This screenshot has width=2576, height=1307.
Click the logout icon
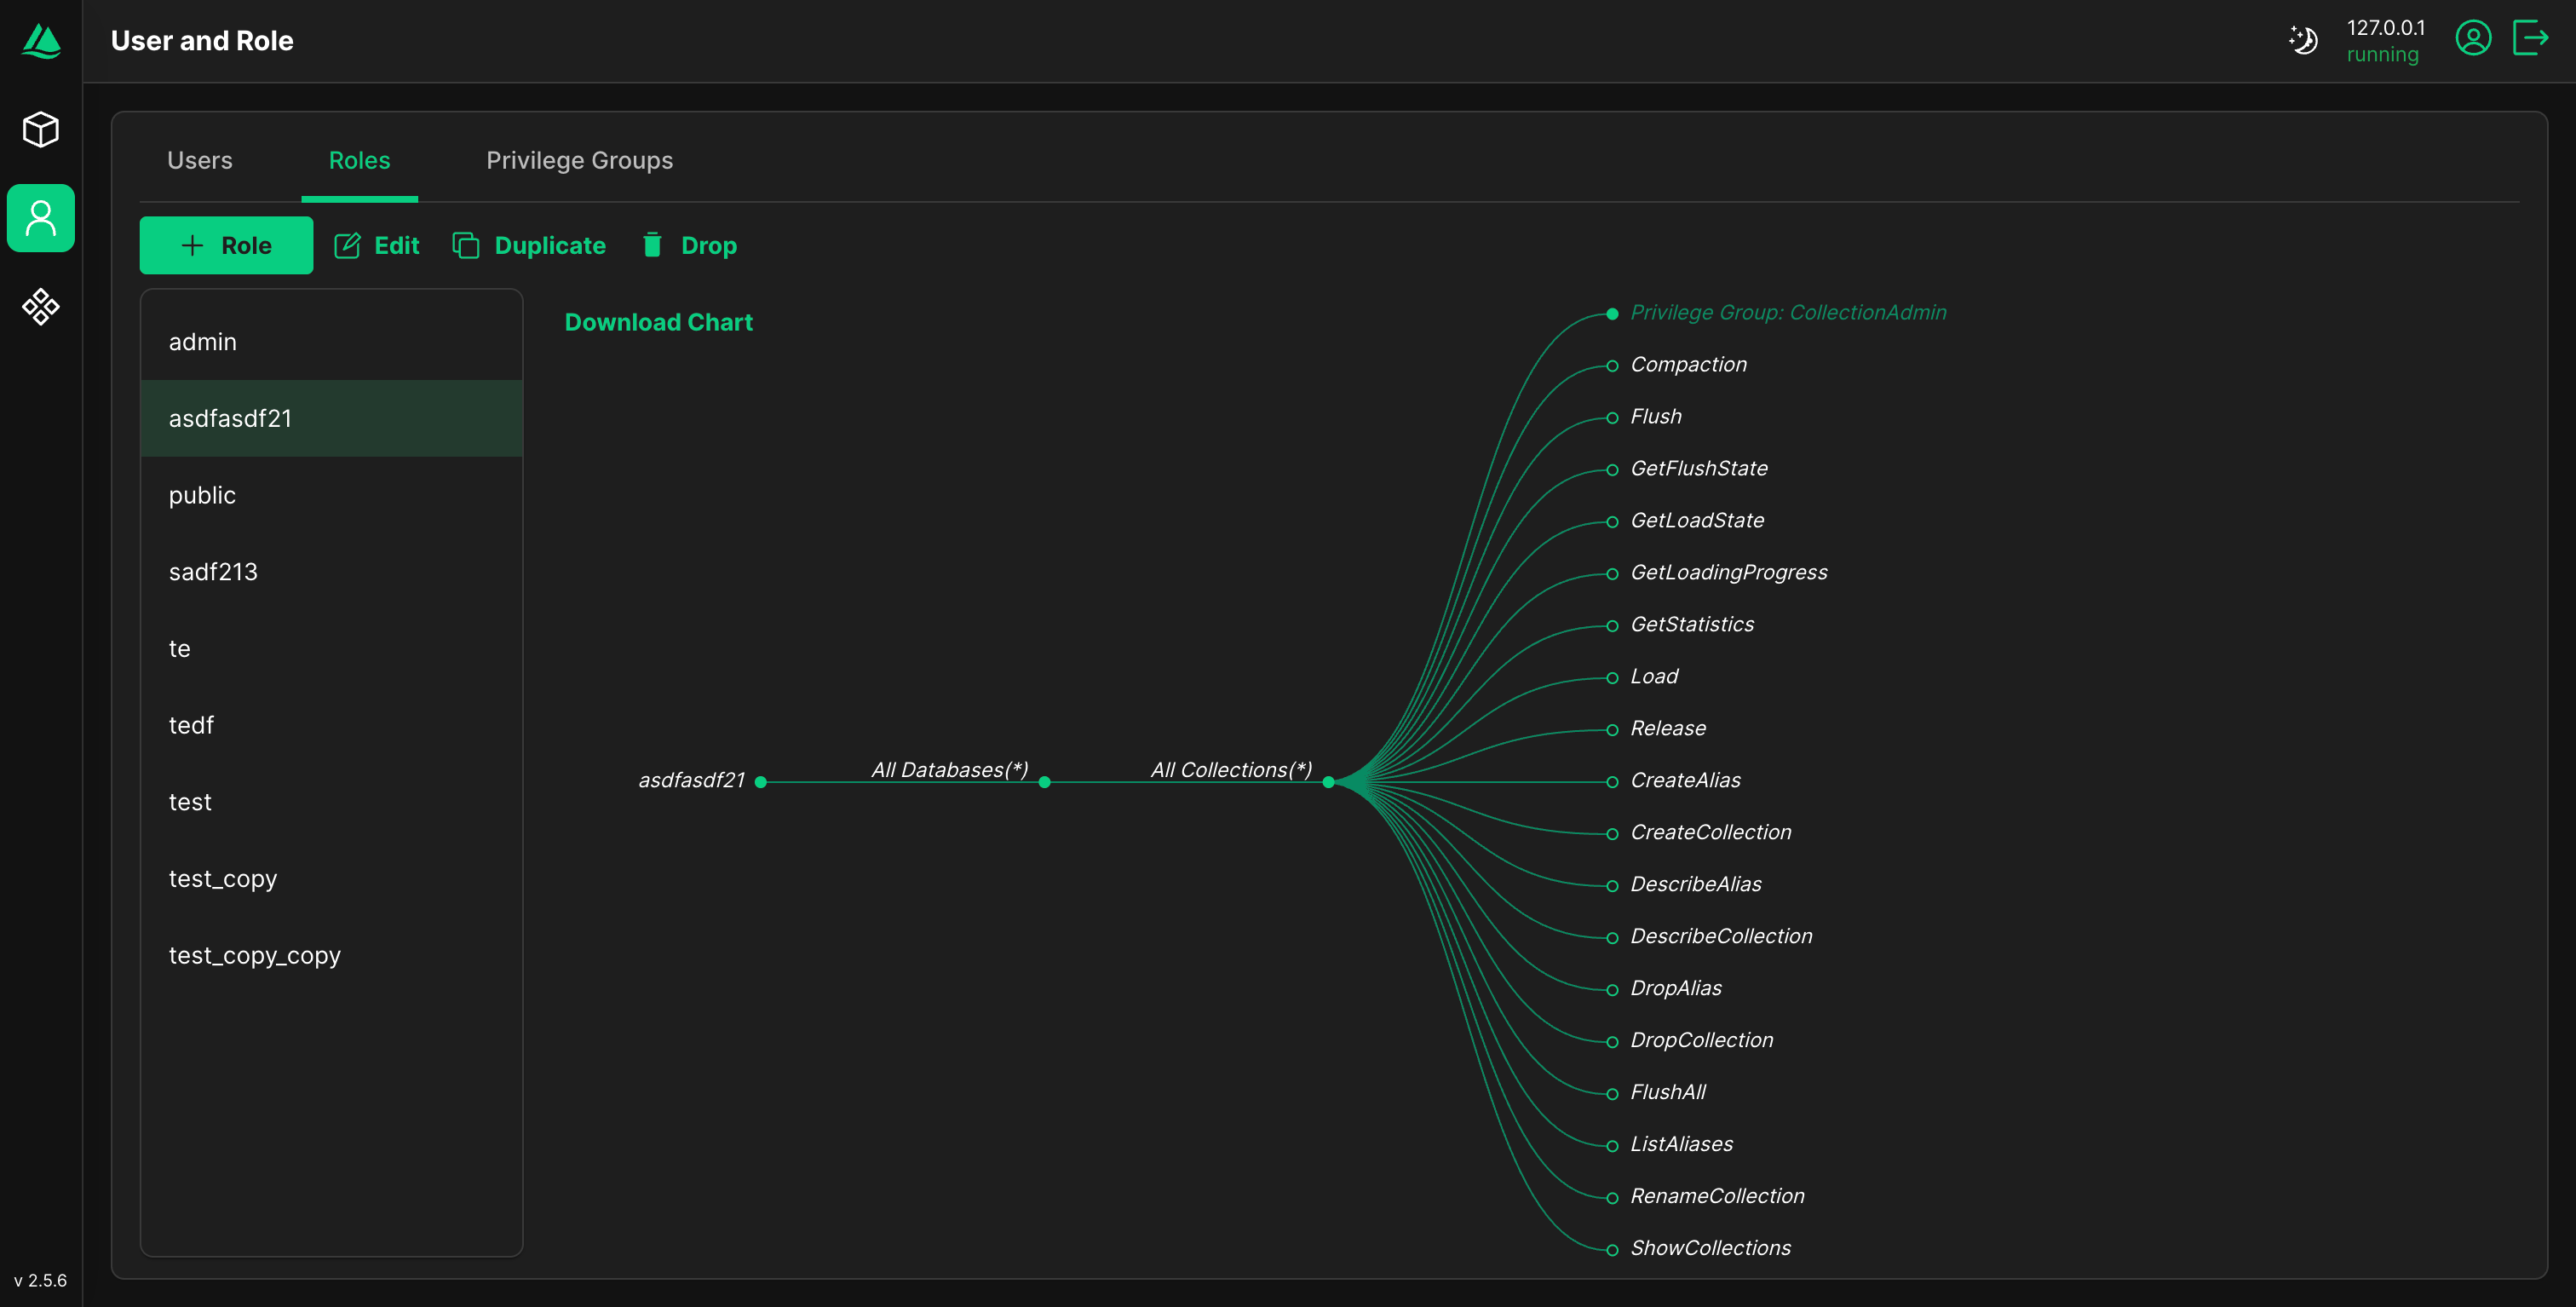tap(2530, 39)
